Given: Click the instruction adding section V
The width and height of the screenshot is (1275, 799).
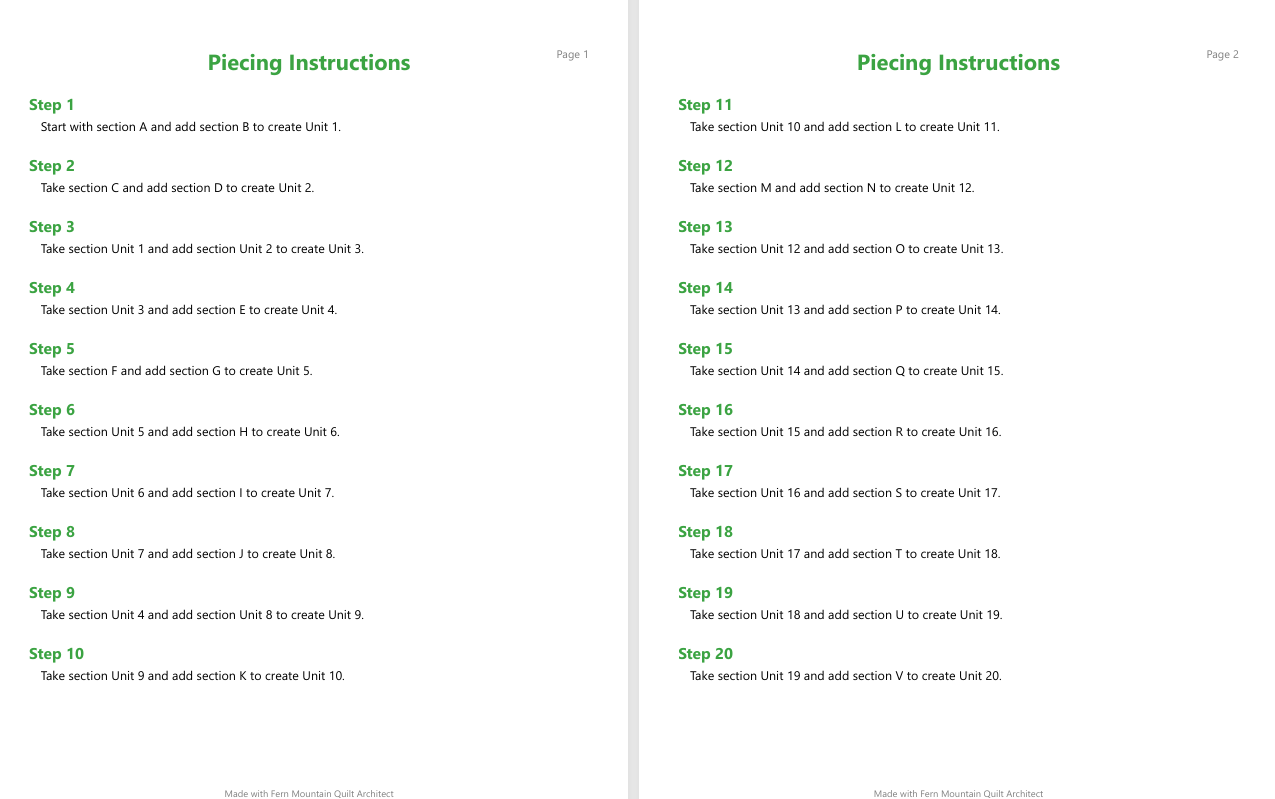Looking at the screenshot, I should [x=846, y=676].
